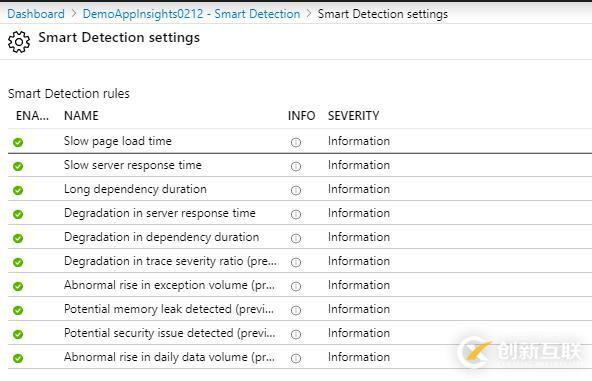This screenshot has width=592, height=381.
Task: Click enabled checkmark for Degradation in server response time
Action: [18, 214]
